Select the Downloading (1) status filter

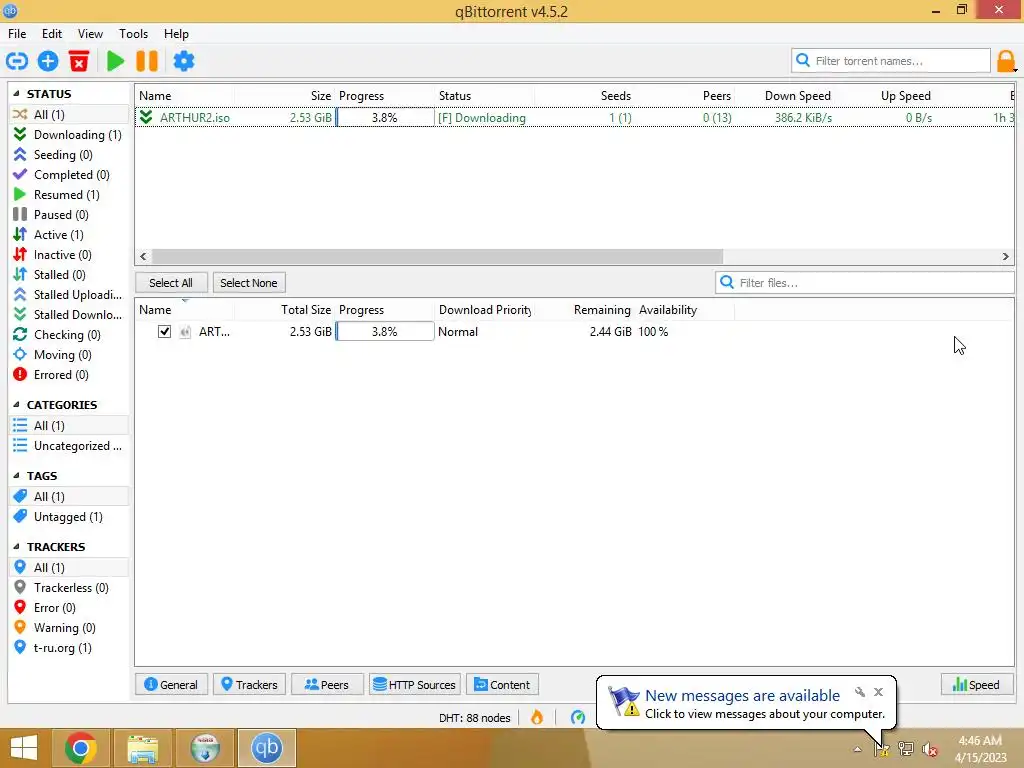point(68,135)
